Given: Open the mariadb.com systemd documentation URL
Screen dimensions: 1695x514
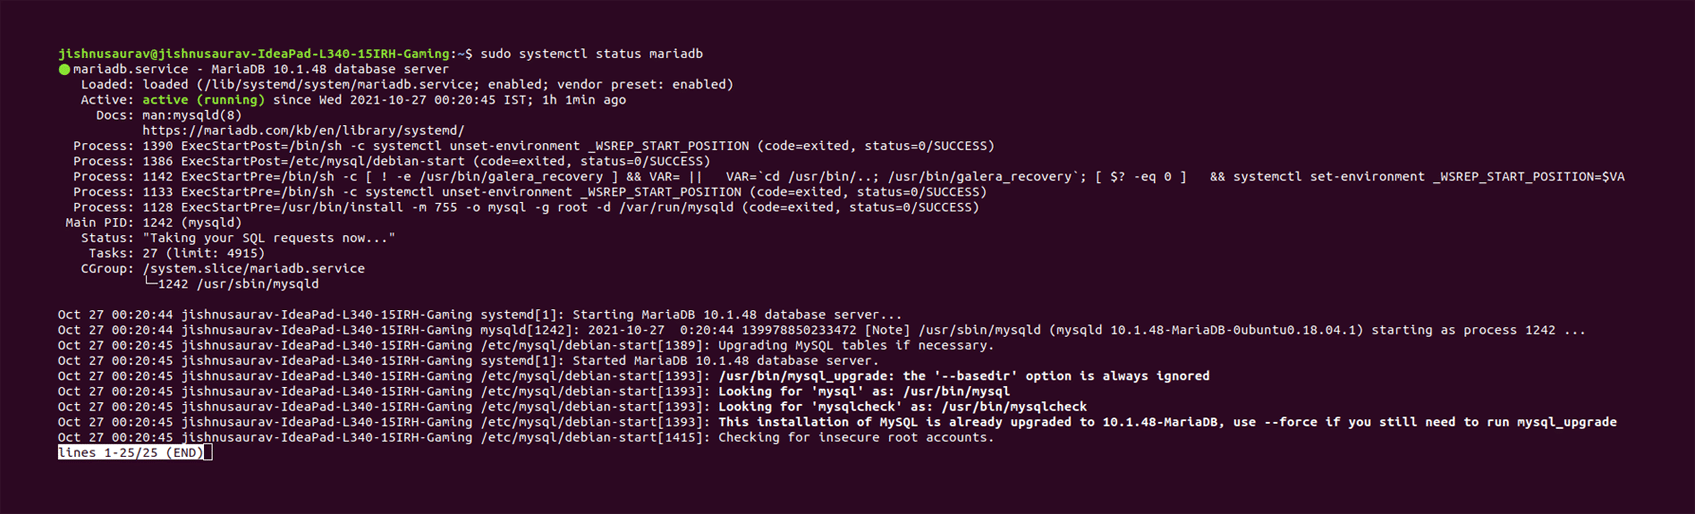Looking at the screenshot, I should click(303, 131).
